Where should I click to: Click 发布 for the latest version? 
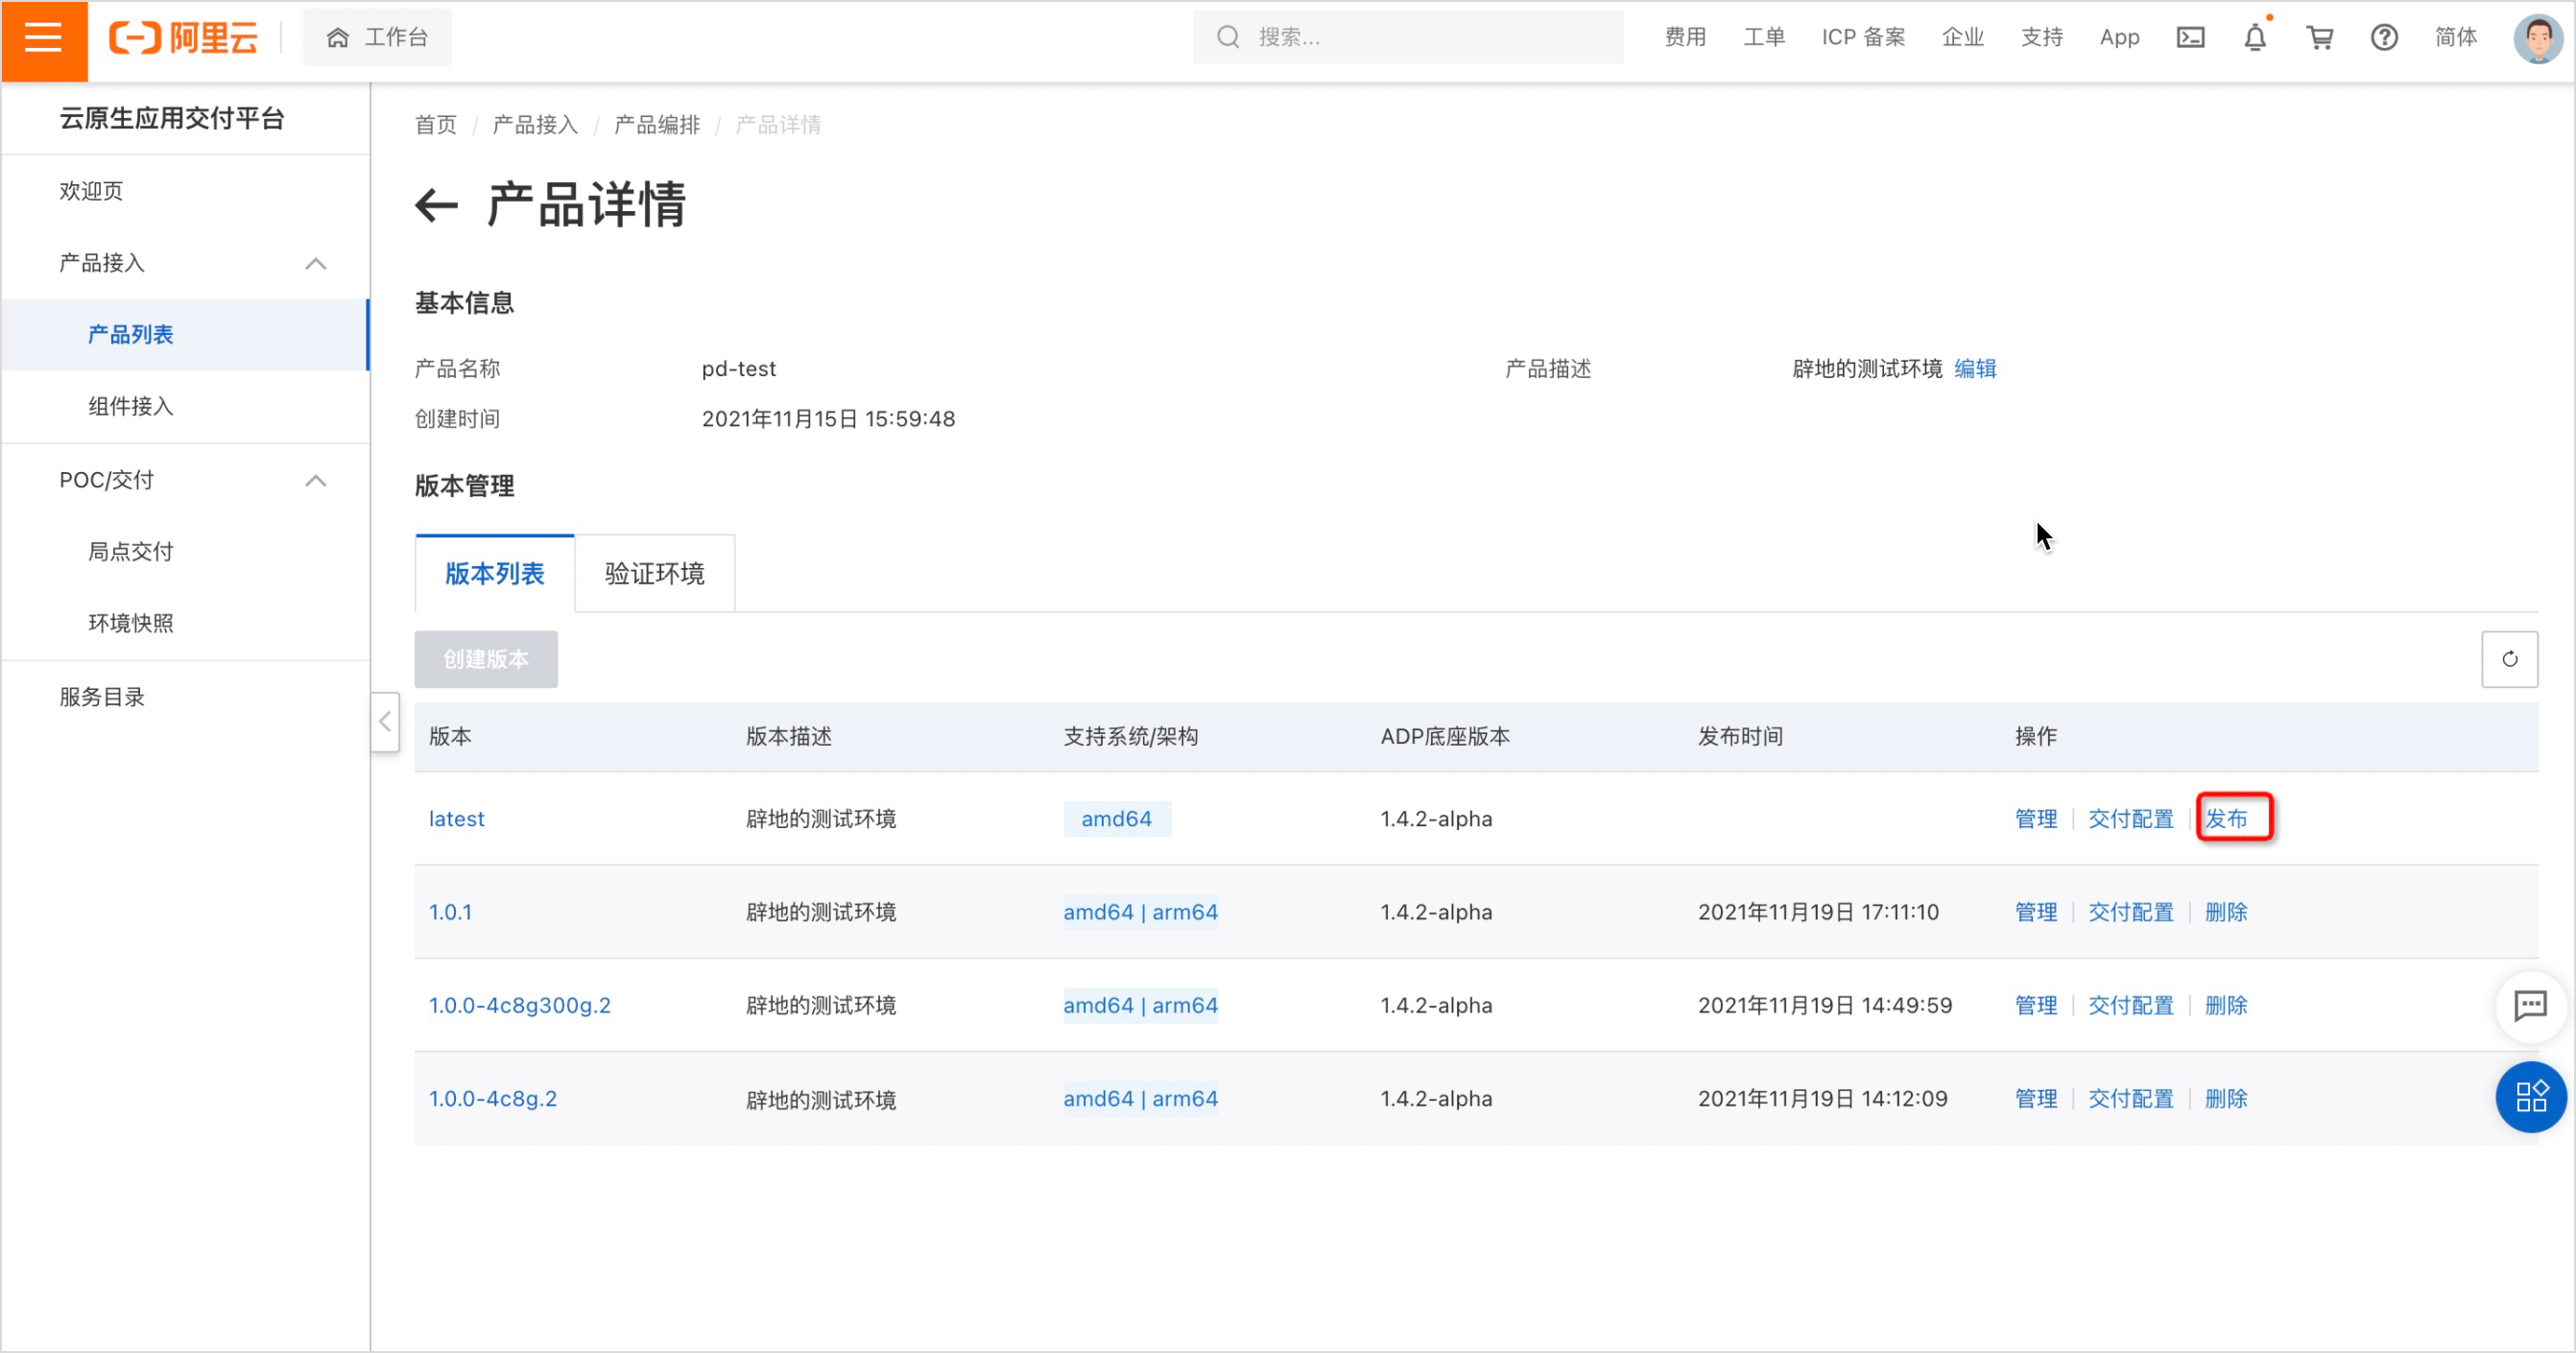(x=2227, y=819)
